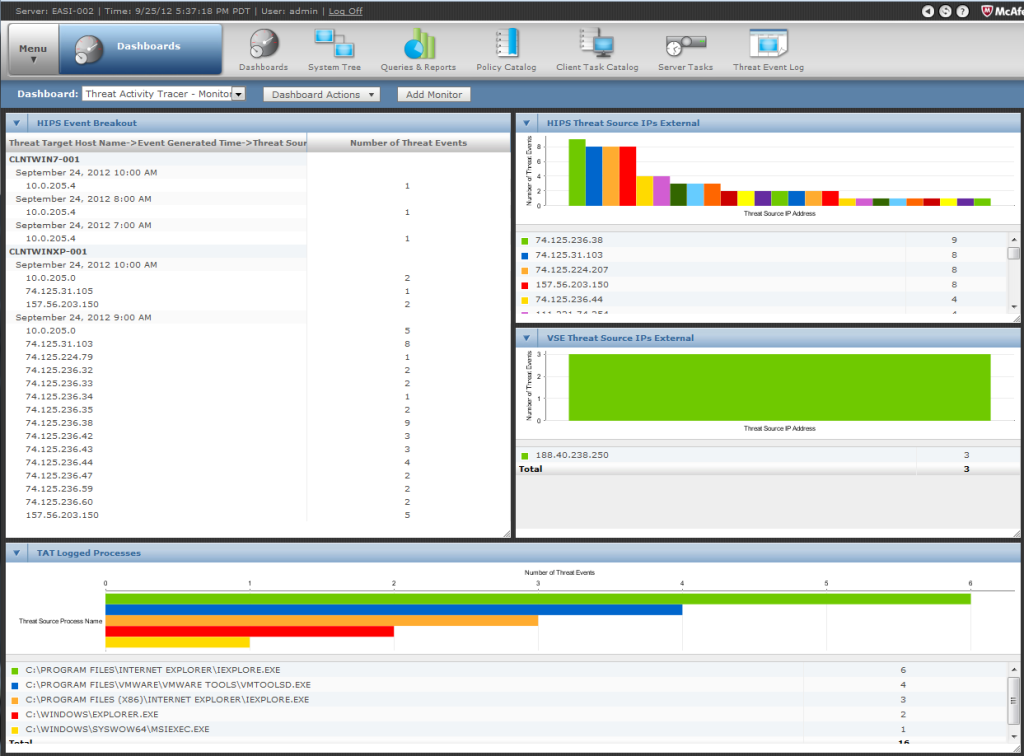Collapse HIPS Threat Source IPs External panel

527,123
